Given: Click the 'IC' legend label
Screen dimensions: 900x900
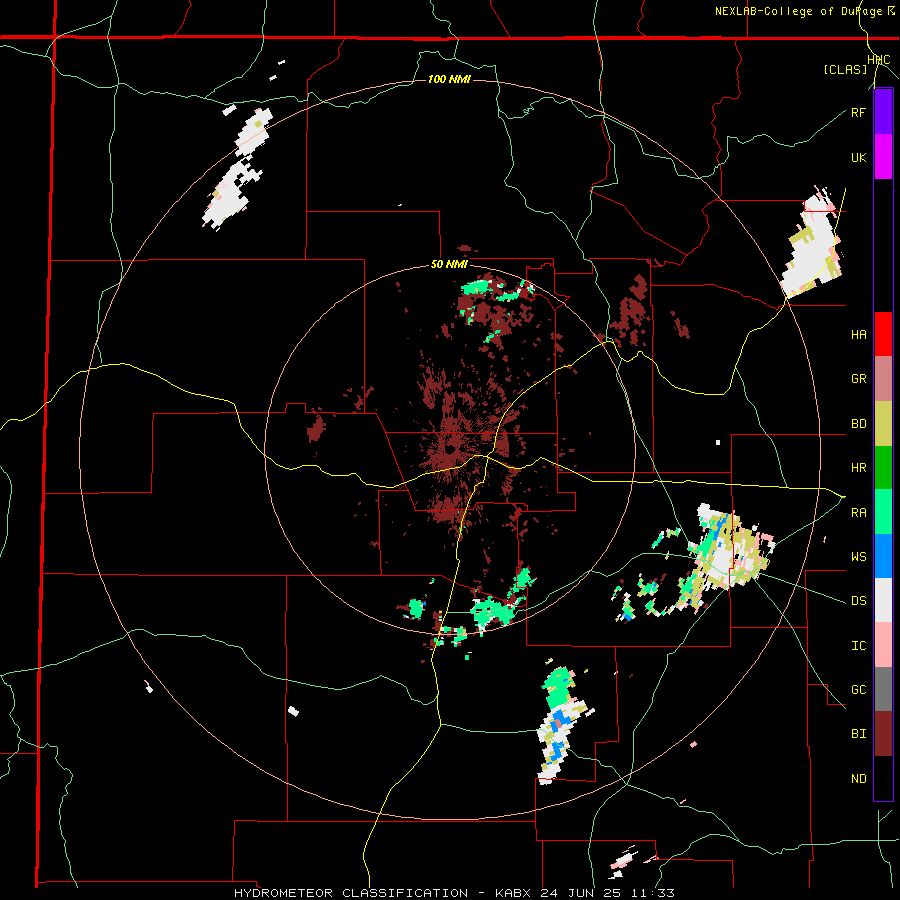Looking at the screenshot, I should click(858, 646).
